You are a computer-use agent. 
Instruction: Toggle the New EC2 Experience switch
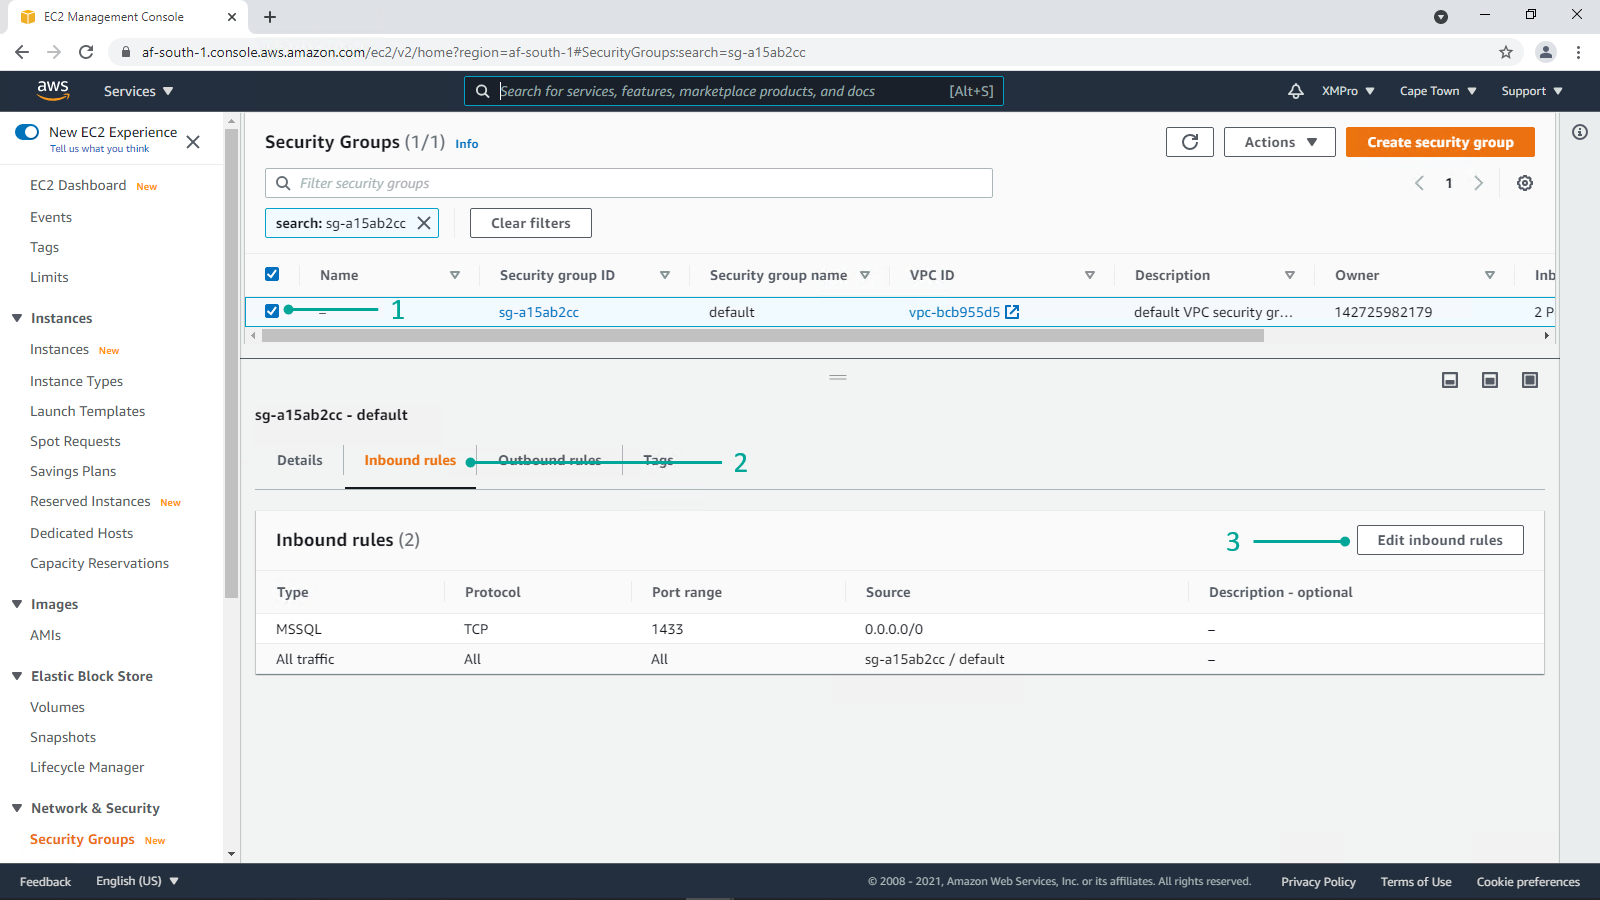pyautogui.click(x=27, y=132)
